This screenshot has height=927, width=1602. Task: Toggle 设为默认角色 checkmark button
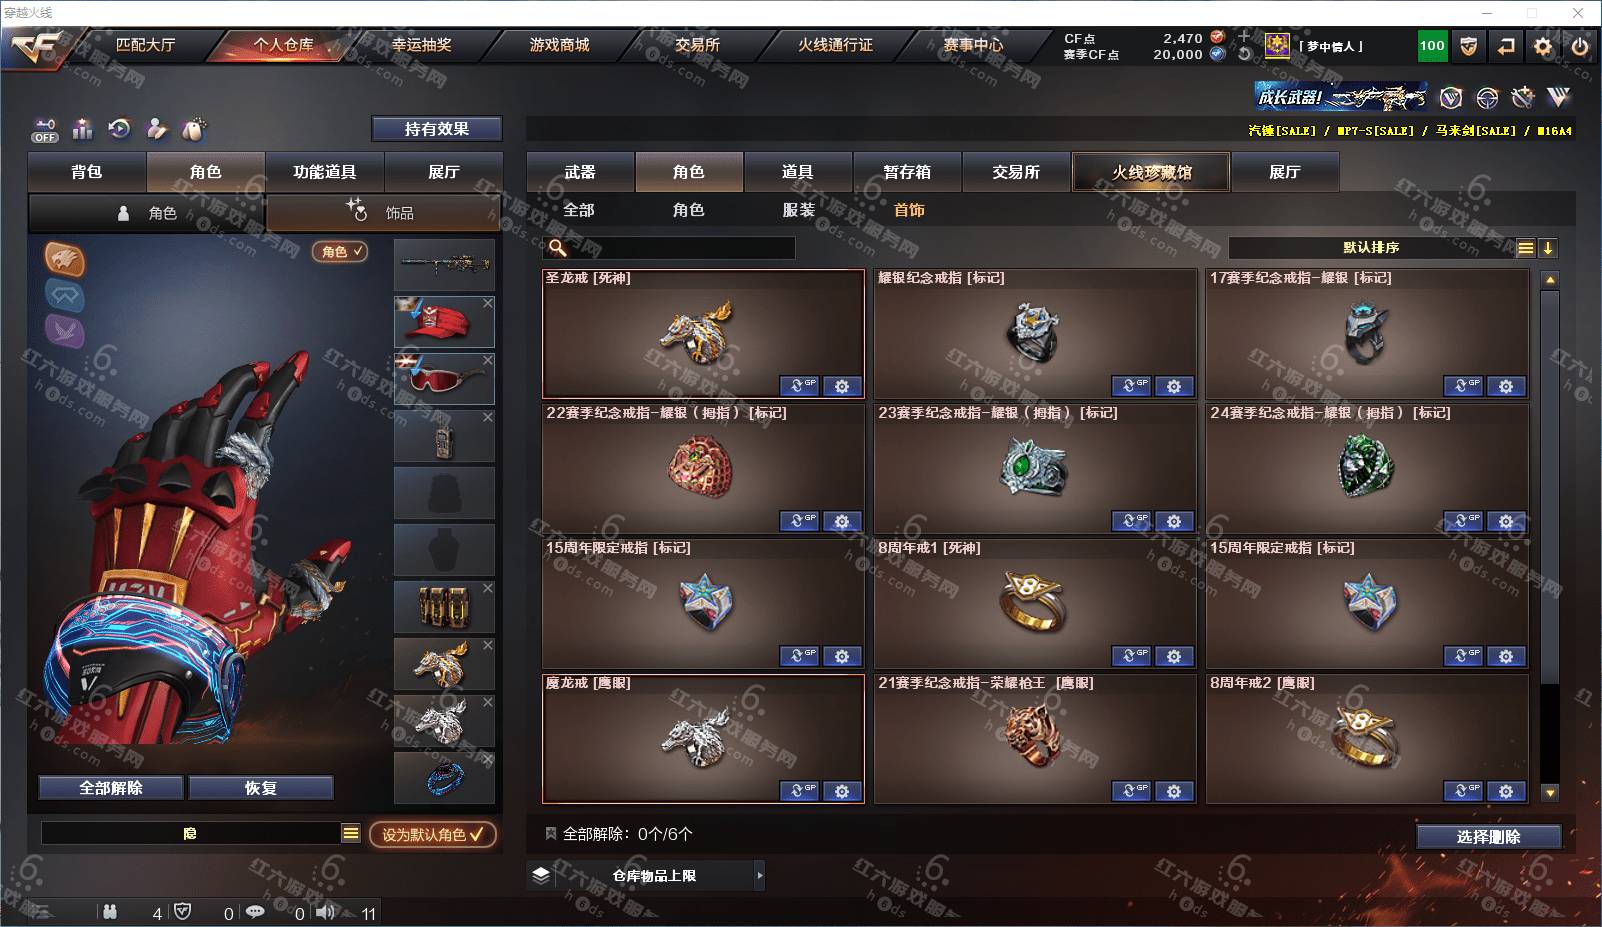[x=432, y=834]
